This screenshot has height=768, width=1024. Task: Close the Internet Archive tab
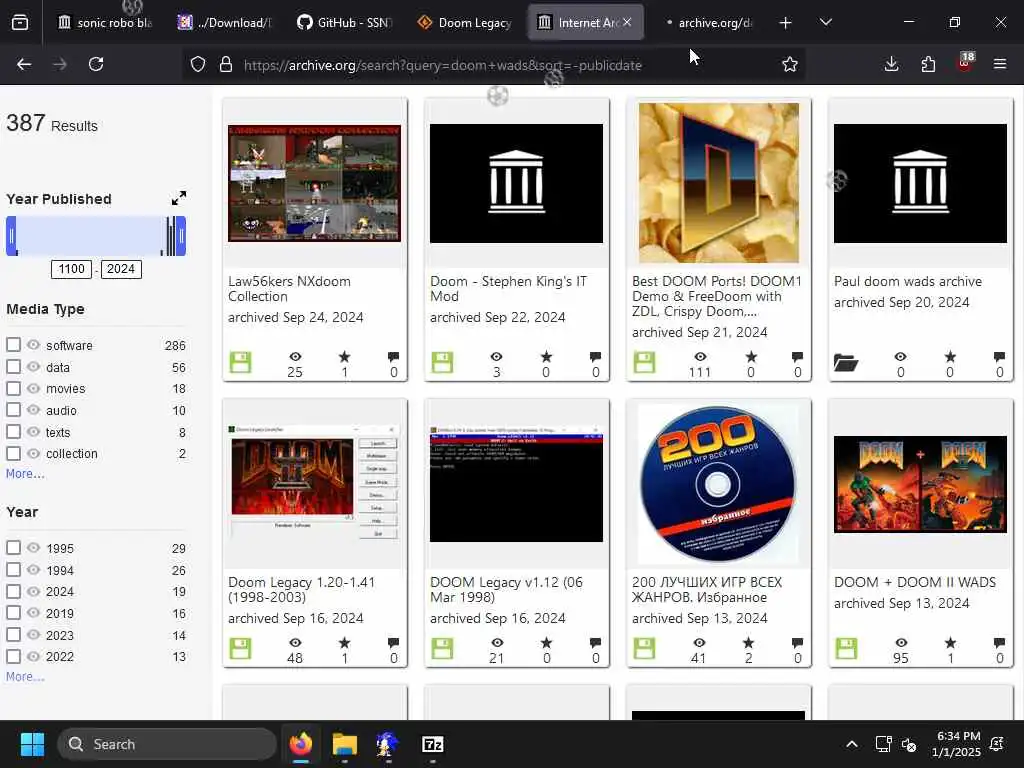[627, 22]
